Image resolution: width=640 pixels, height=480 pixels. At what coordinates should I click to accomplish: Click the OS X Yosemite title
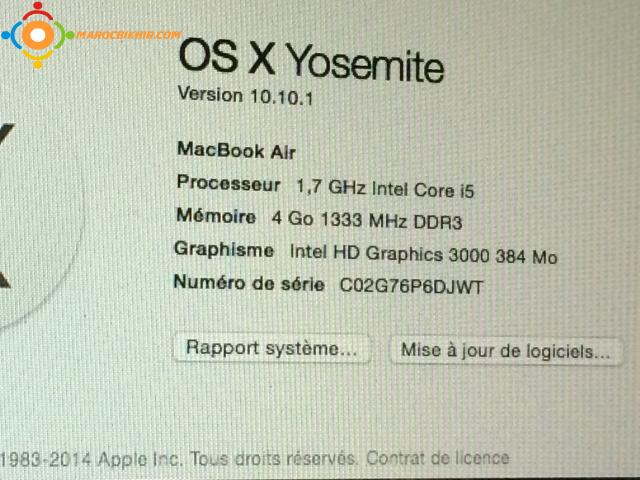click(311, 60)
